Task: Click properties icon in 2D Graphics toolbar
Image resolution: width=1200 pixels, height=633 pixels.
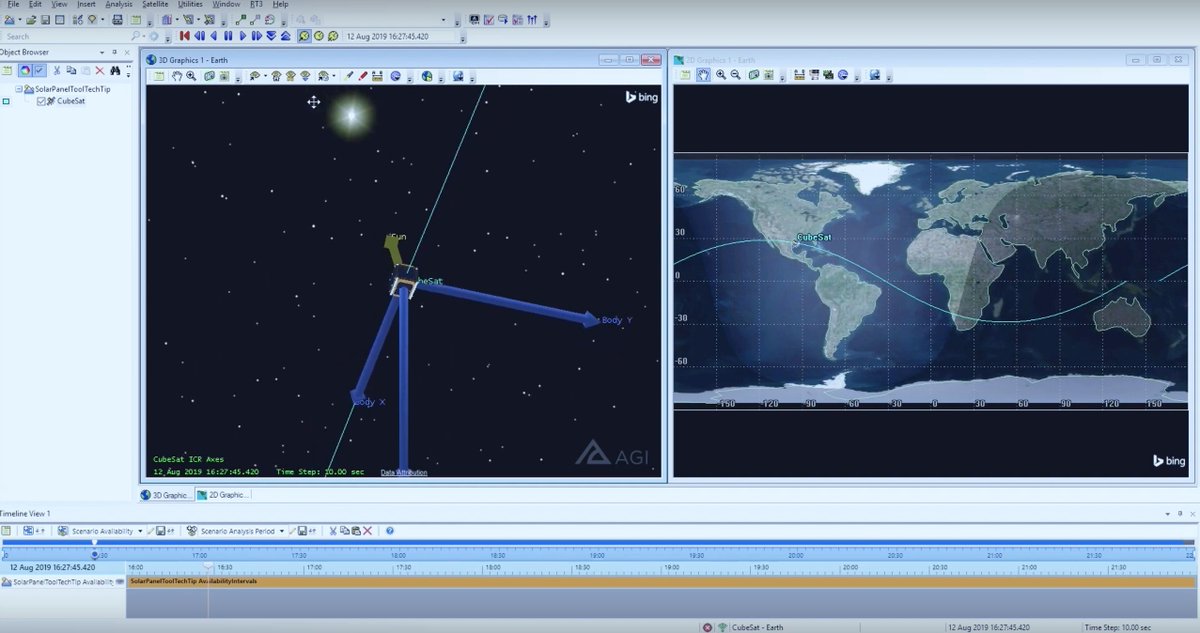Action: 686,75
